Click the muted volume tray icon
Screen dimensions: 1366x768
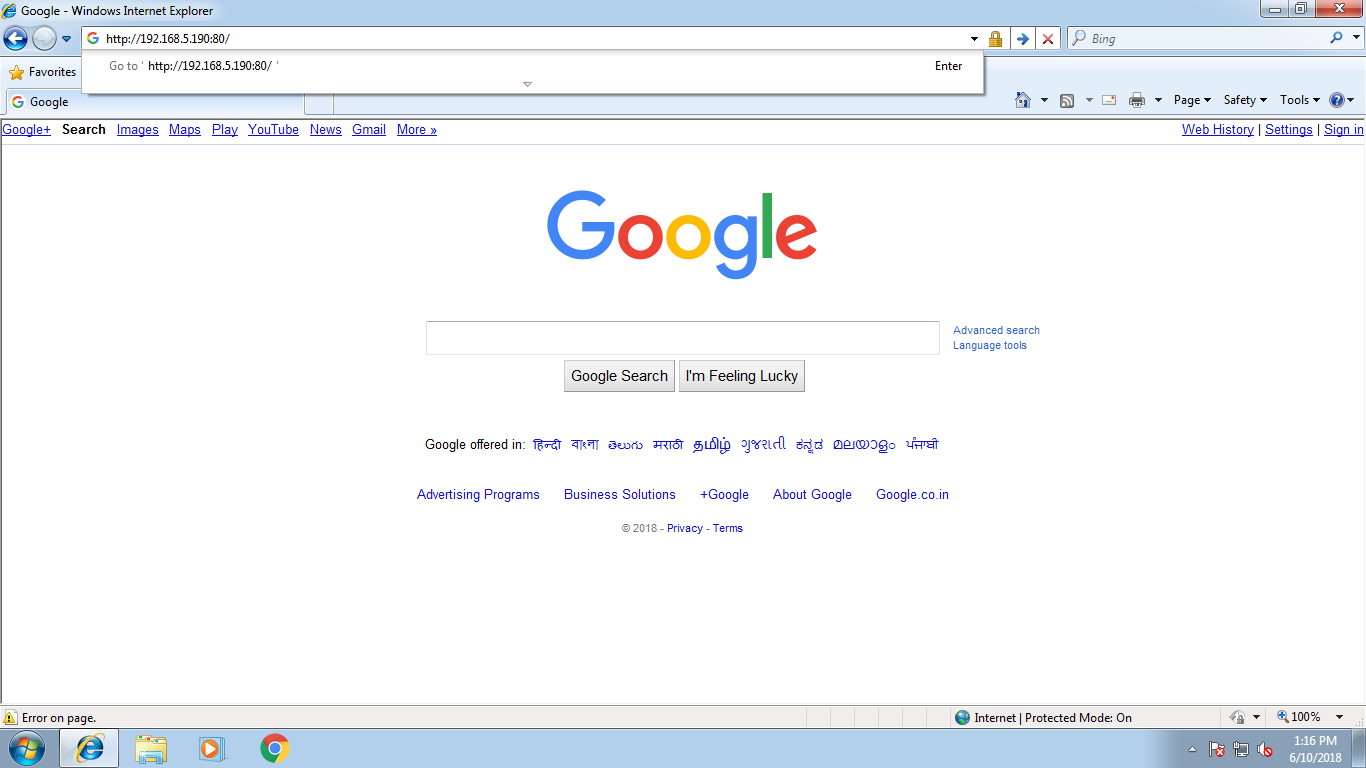(1265, 749)
